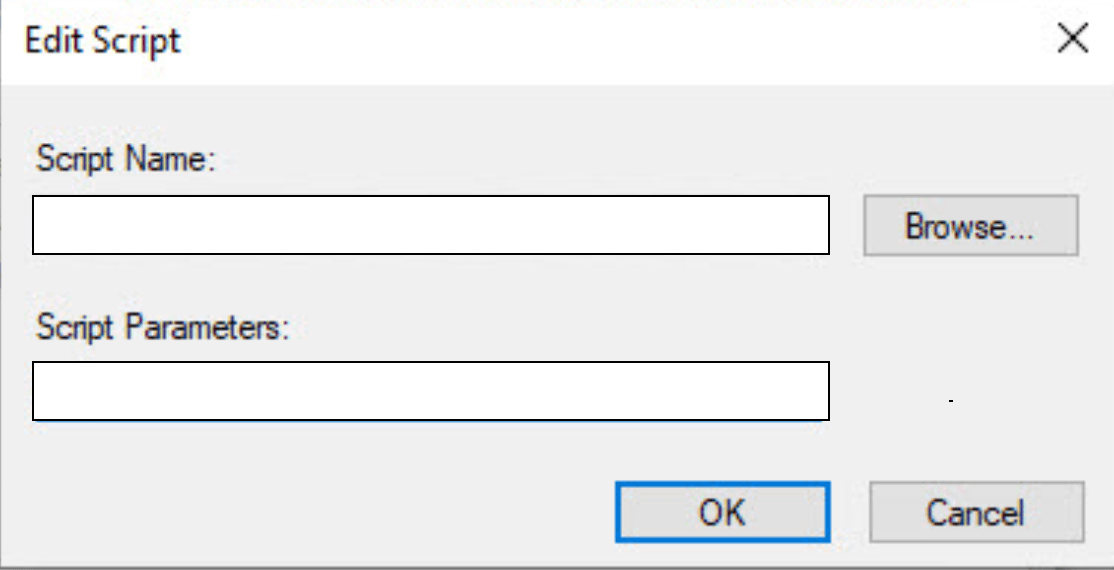Hit the button right of Script Name field

pyautogui.click(x=970, y=226)
